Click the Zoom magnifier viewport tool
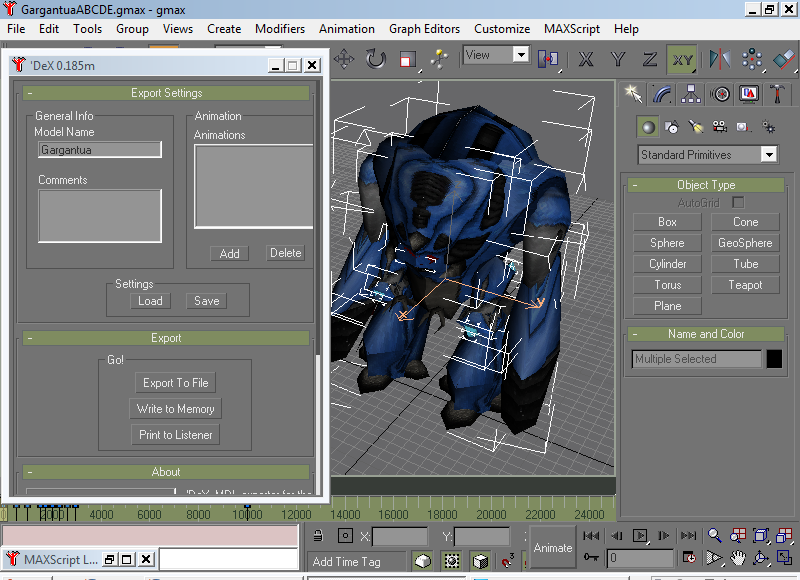Screen dimensions: 800x580 [x=714, y=535]
